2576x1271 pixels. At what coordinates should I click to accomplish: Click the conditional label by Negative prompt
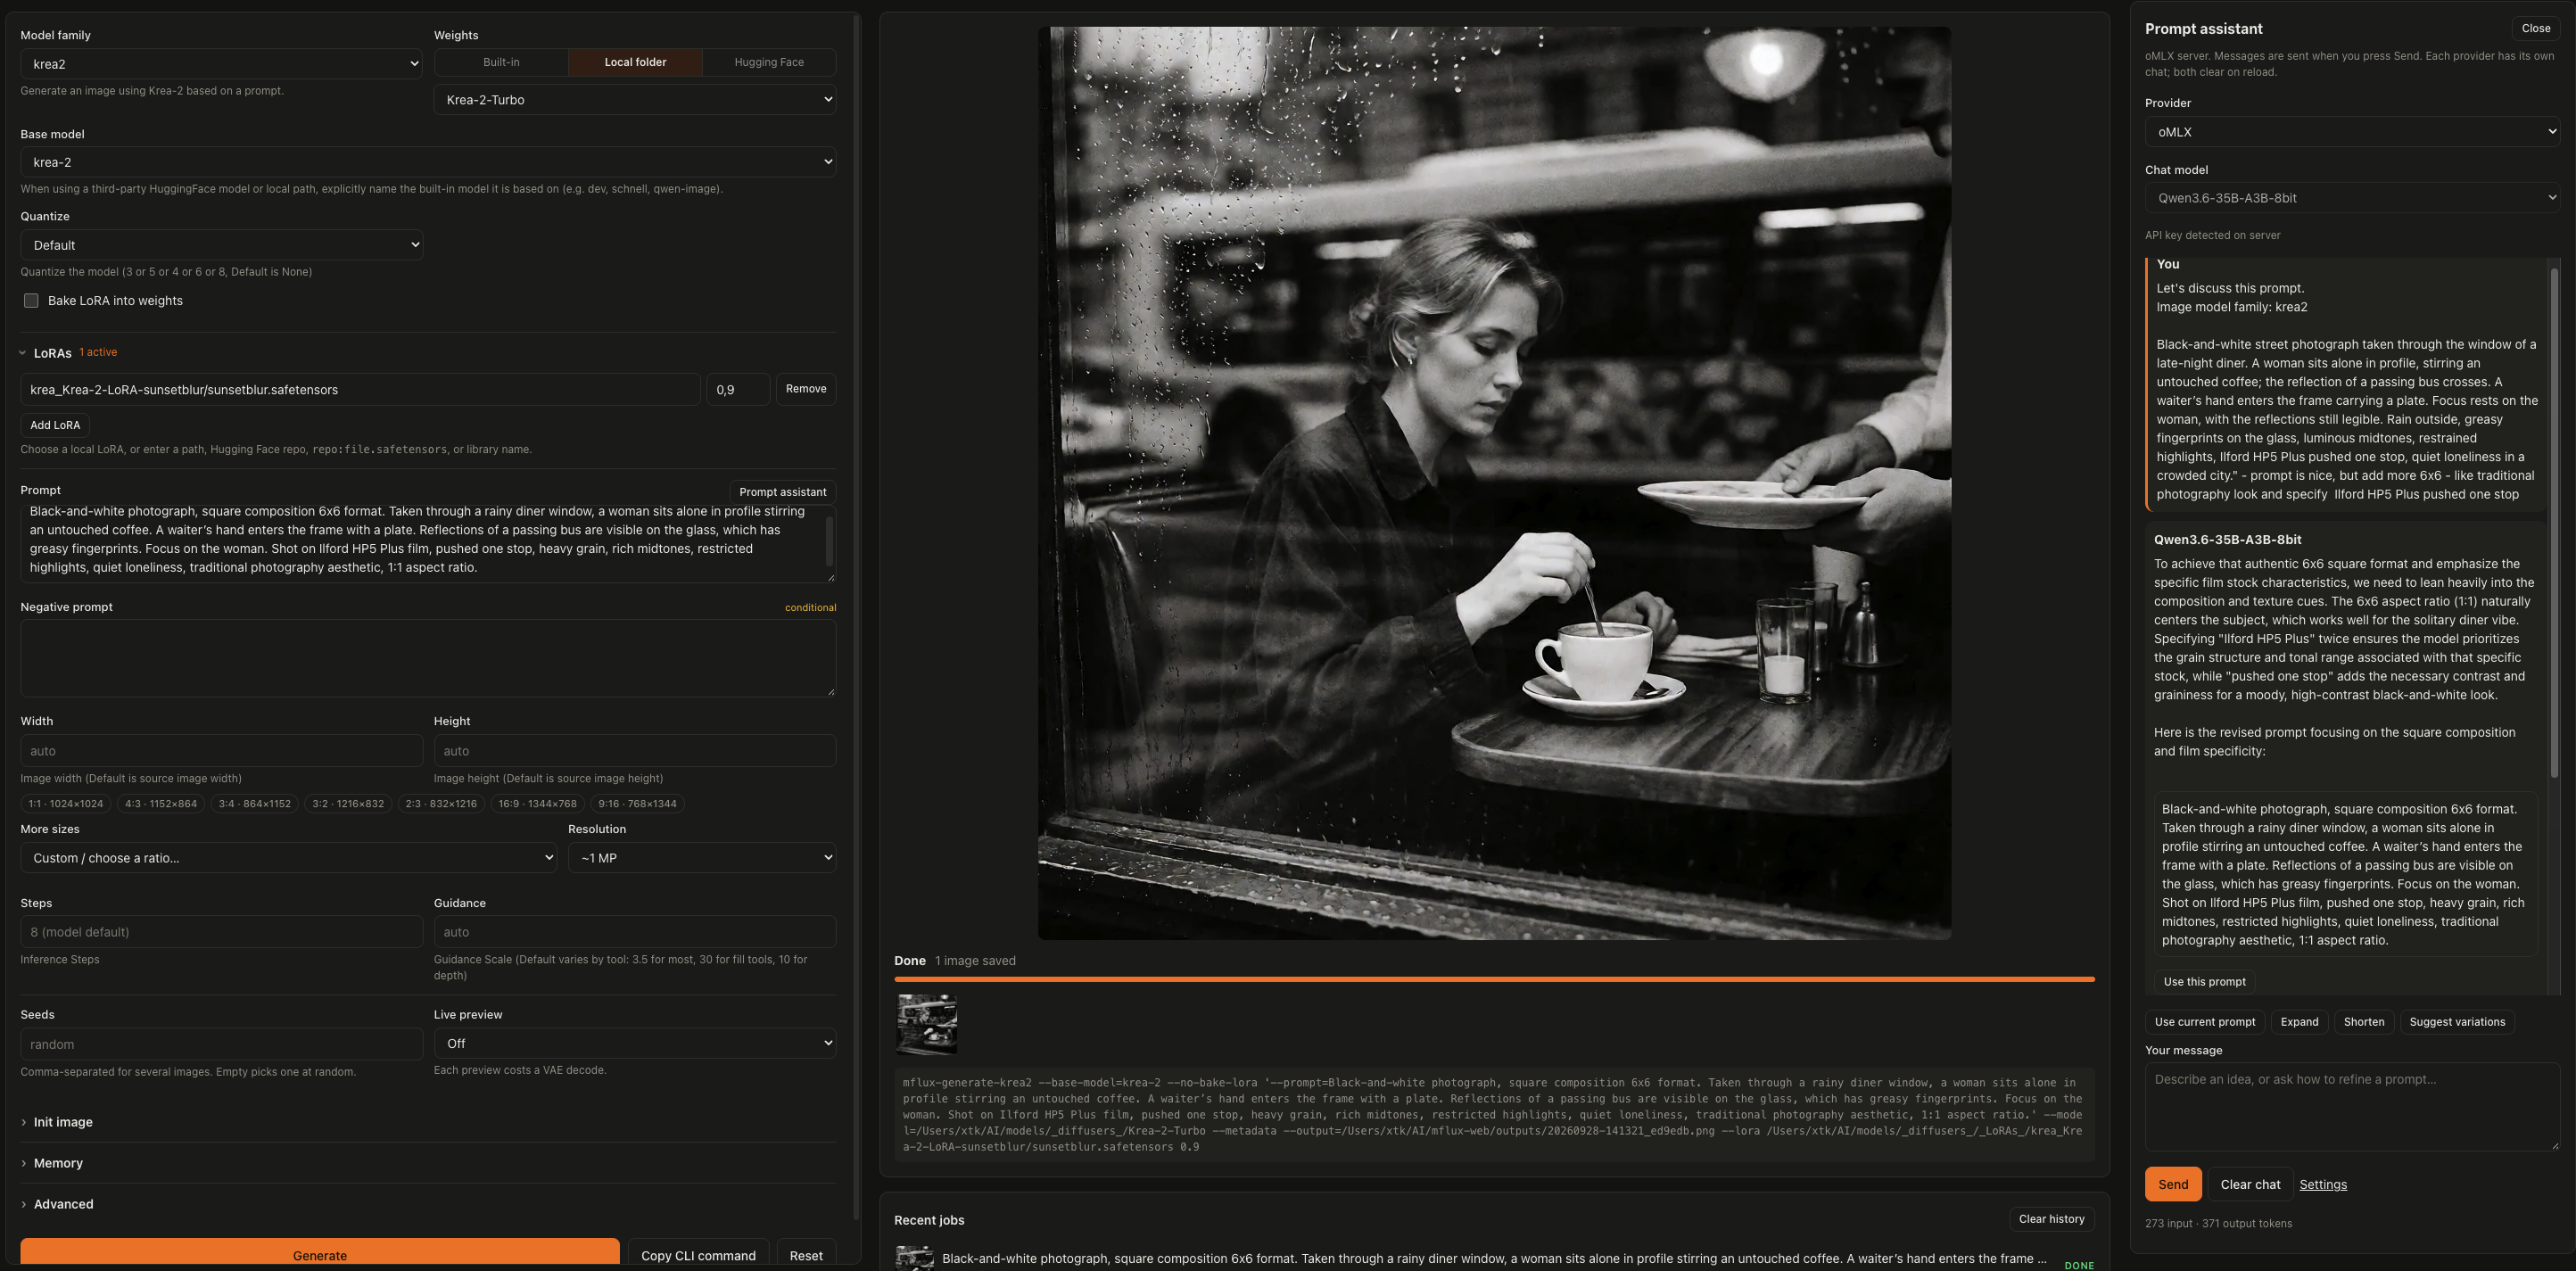[810, 608]
